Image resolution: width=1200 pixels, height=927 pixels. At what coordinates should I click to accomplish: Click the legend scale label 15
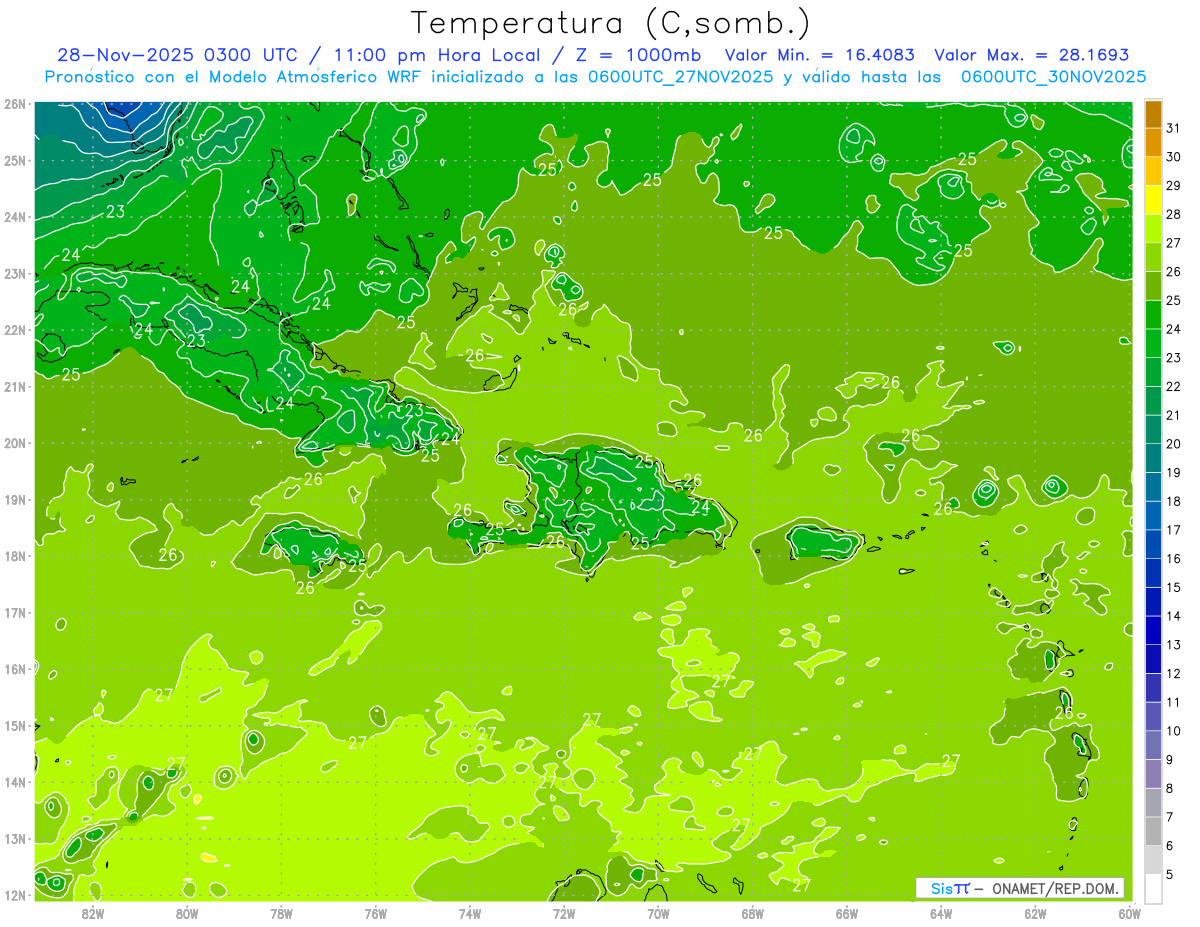(x=1173, y=588)
